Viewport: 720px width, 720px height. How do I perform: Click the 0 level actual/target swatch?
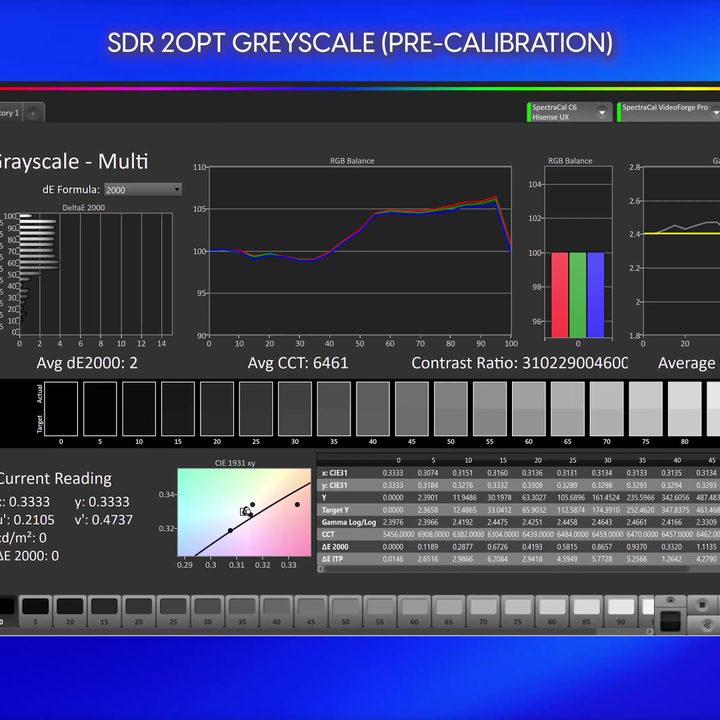(x=61, y=409)
